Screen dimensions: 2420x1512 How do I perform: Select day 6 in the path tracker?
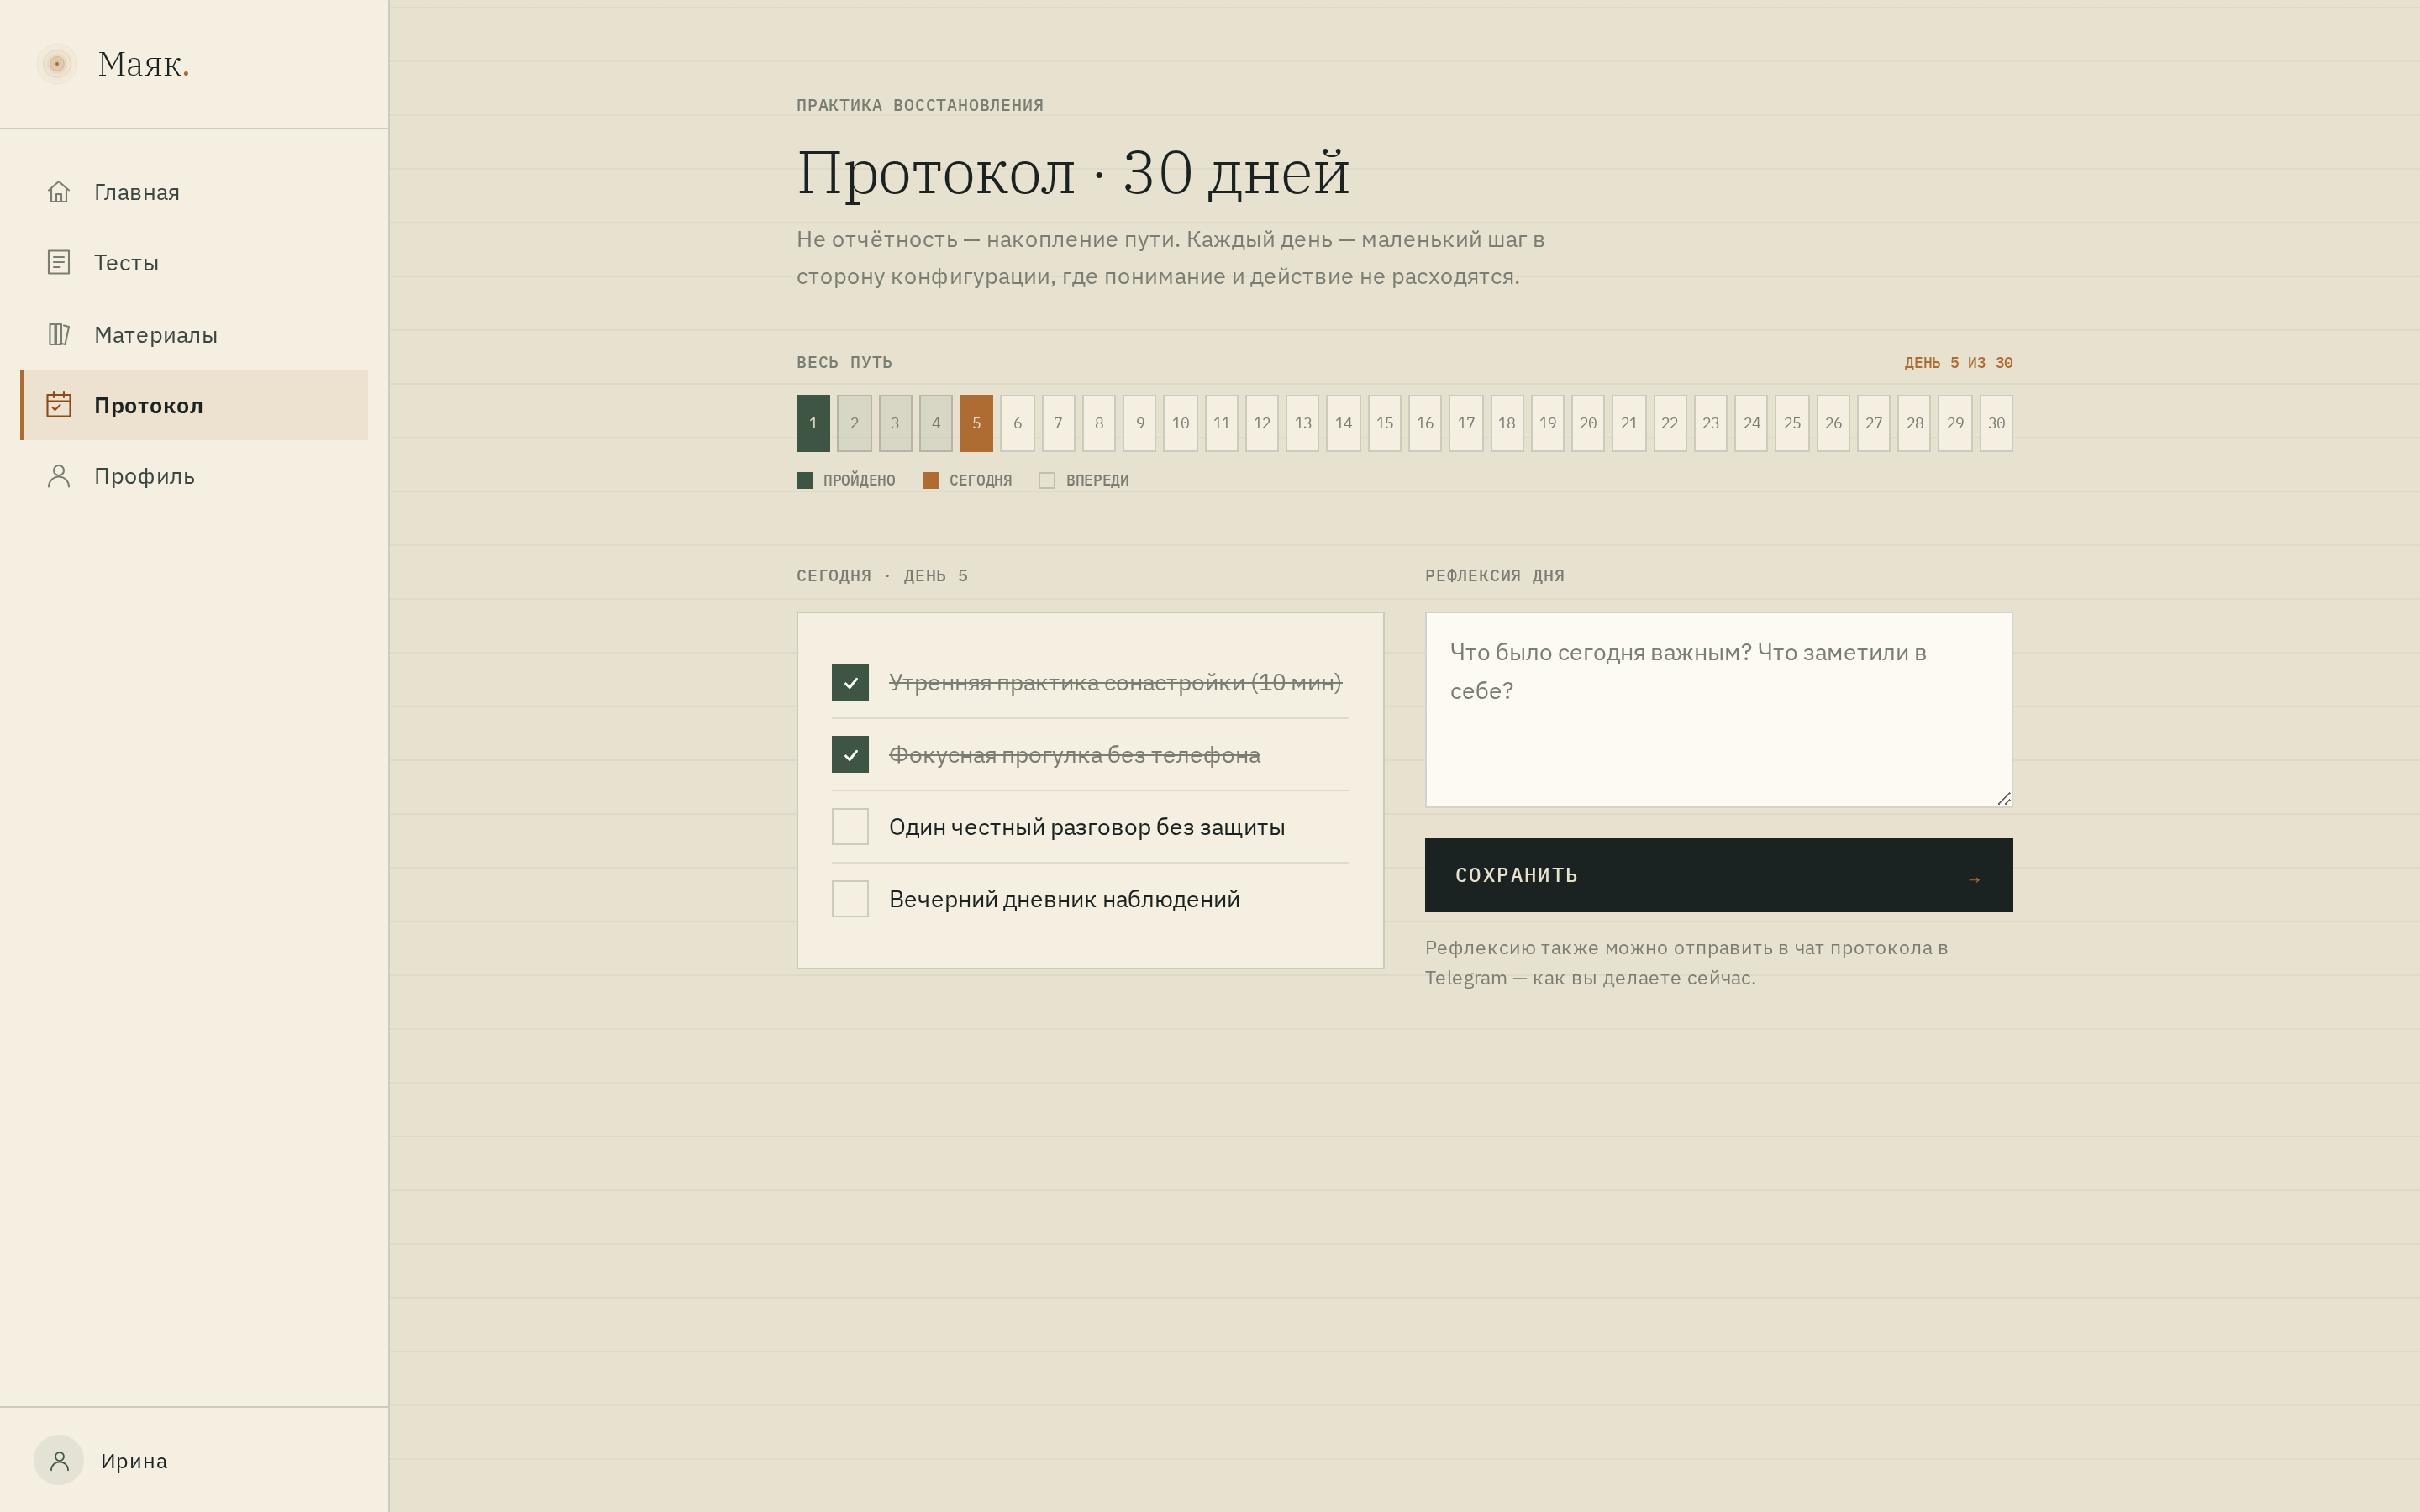tap(1017, 423)
